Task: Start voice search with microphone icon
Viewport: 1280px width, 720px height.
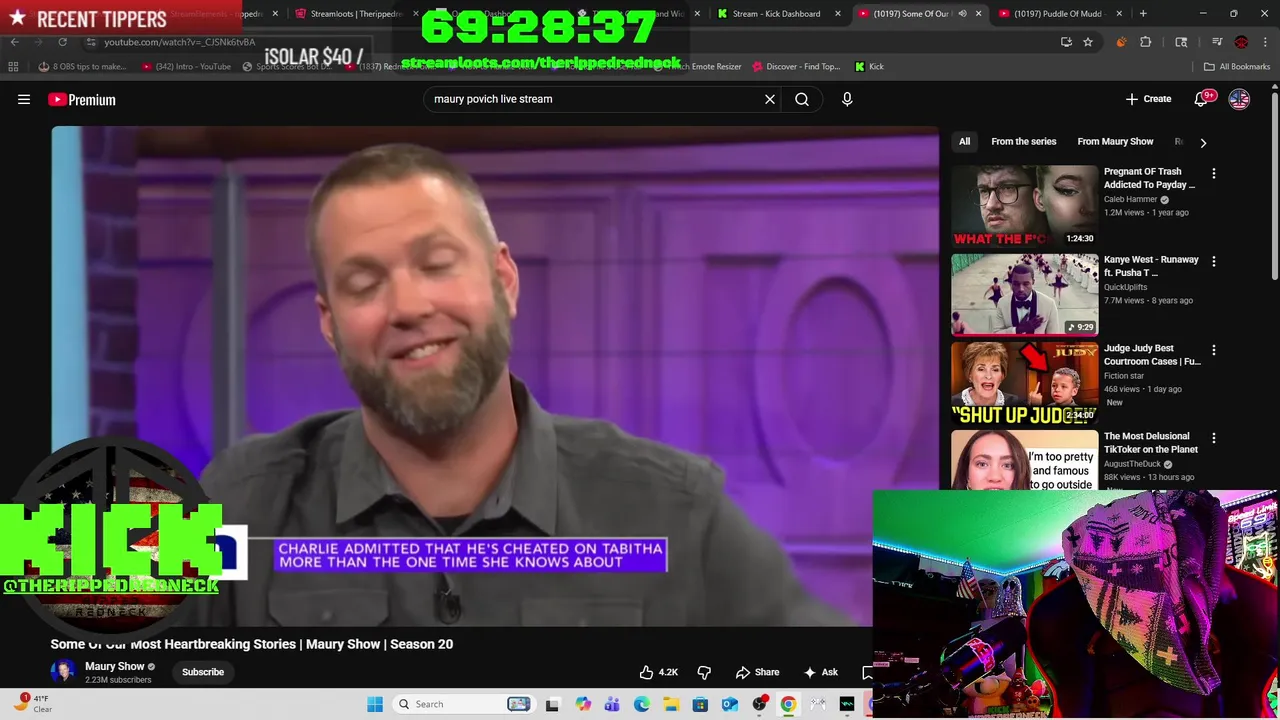Action: 847,99
